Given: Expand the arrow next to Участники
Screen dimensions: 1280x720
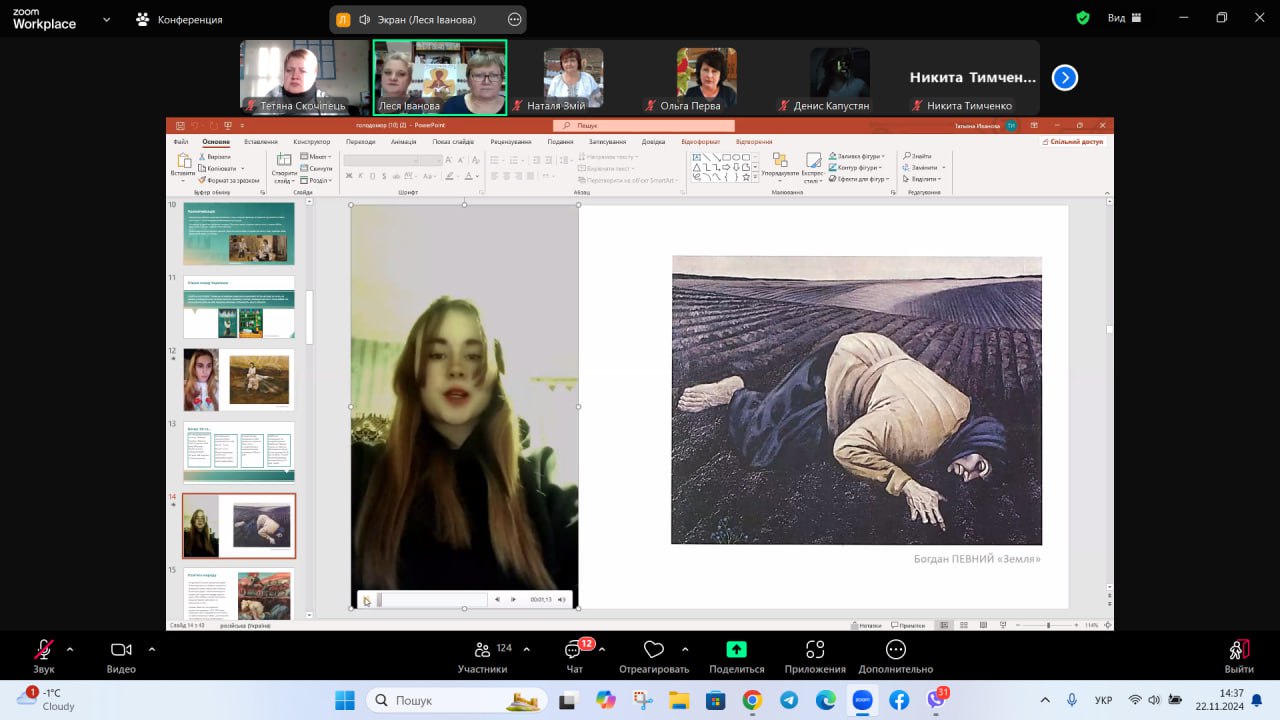Looking at the screenshot, I should click(526, 648).
